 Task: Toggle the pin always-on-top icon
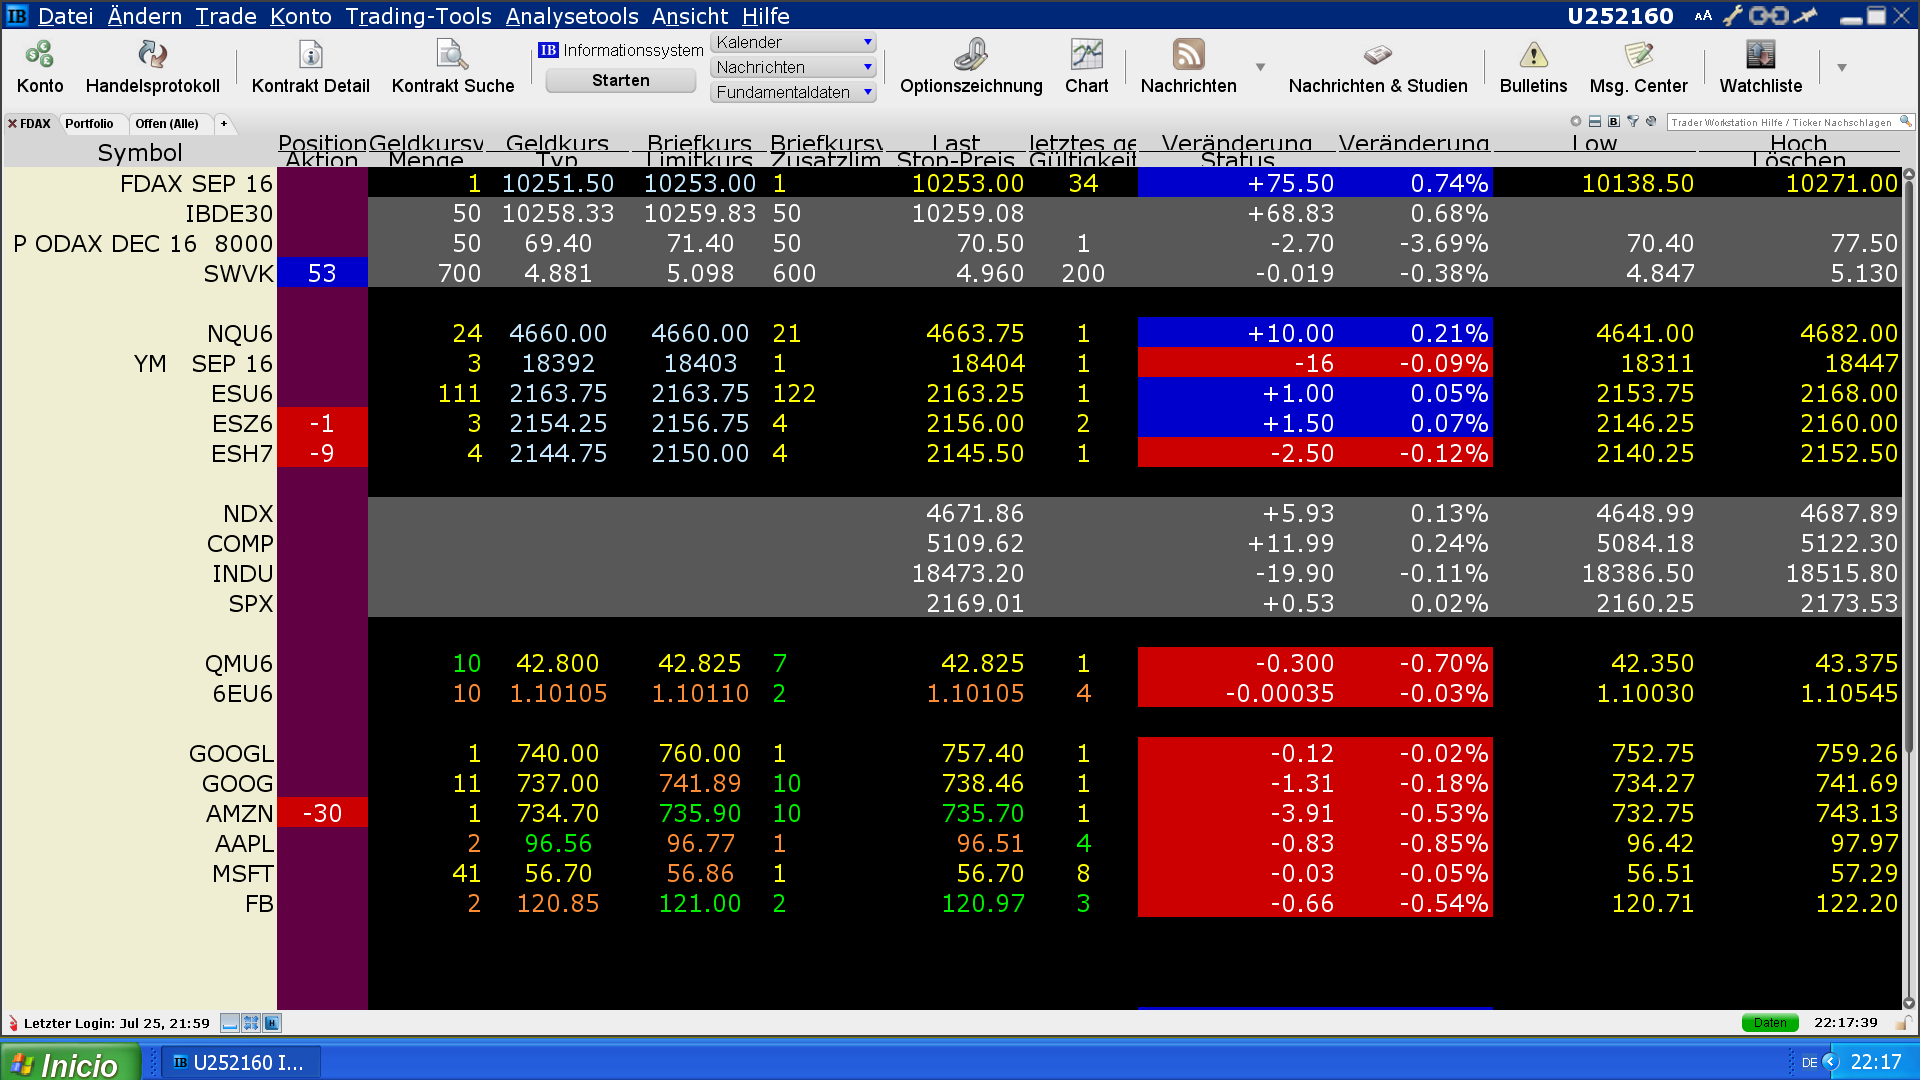[x=1806, y=16]
